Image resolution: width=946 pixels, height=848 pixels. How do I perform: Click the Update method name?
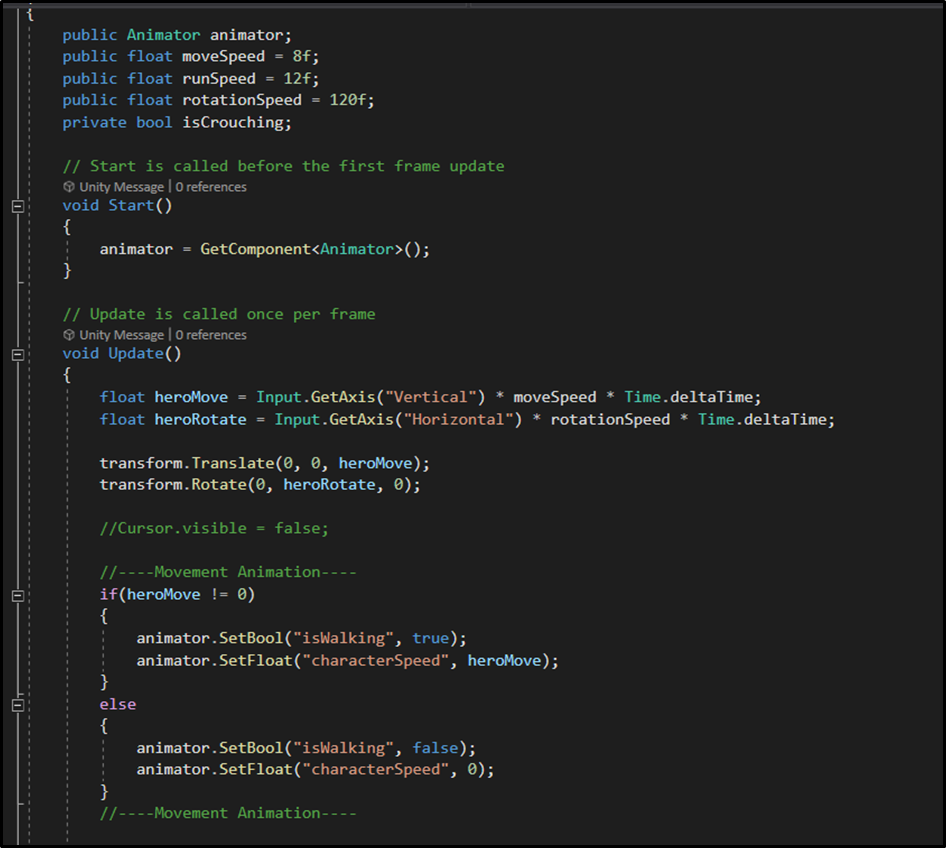[136, 353]
